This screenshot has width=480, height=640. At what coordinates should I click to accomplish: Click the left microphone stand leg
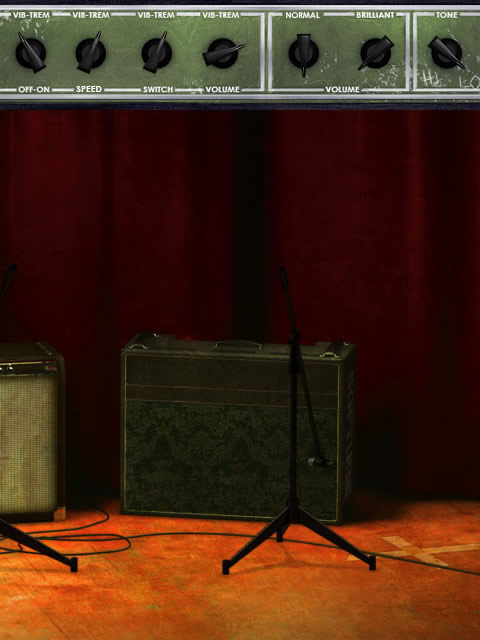click(38, 545)
